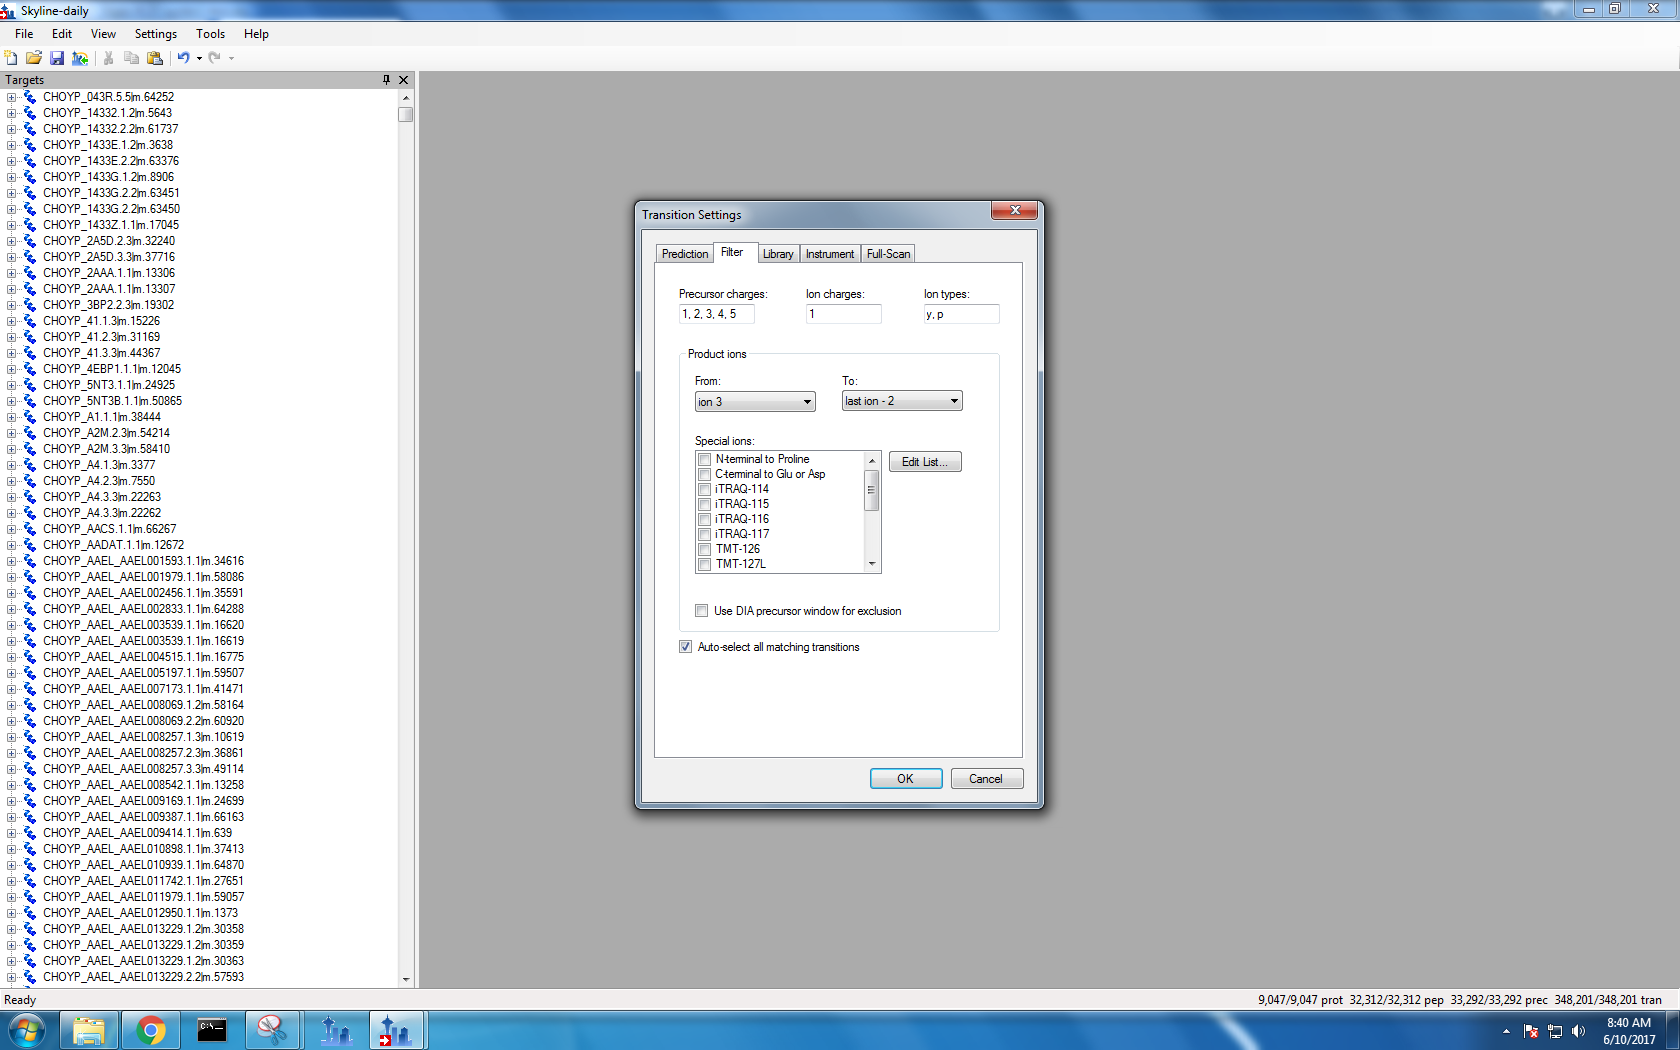Click protein icon of CHOYP_2A5D.2.3|m.32240
The width and height of the screenshot is (1680, 1050).
point(30,241)
